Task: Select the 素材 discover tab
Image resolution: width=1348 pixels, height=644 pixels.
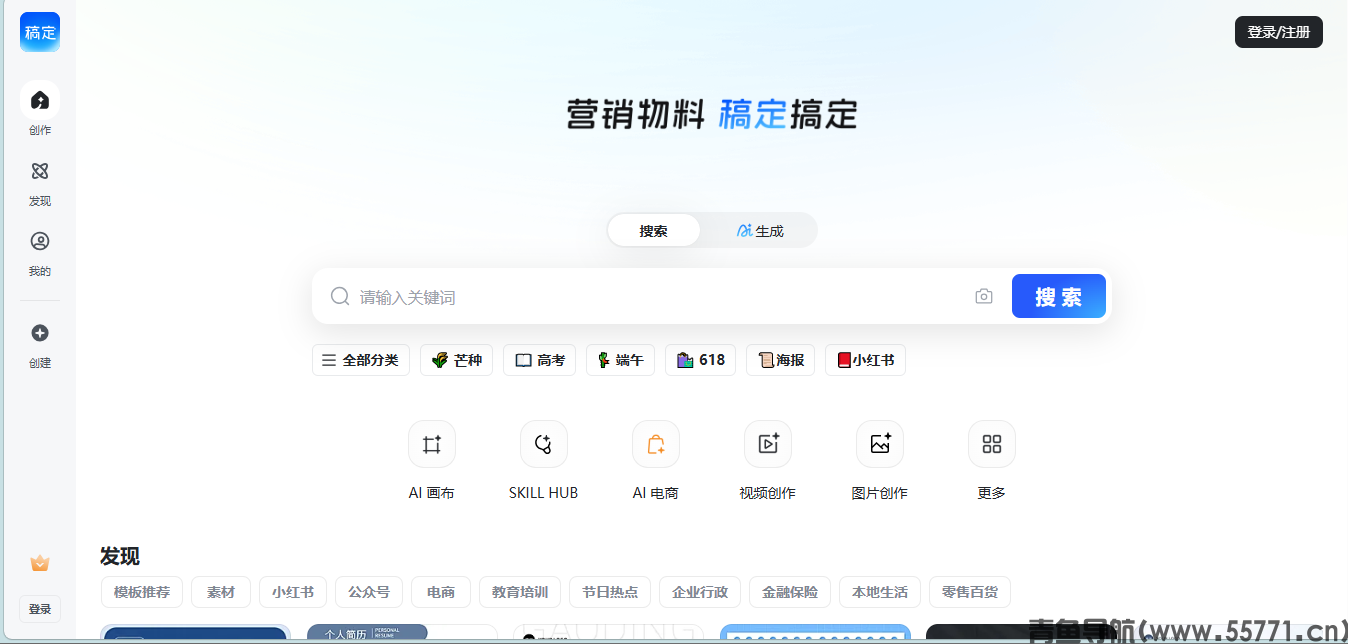Action: click(x=221, y=592)
